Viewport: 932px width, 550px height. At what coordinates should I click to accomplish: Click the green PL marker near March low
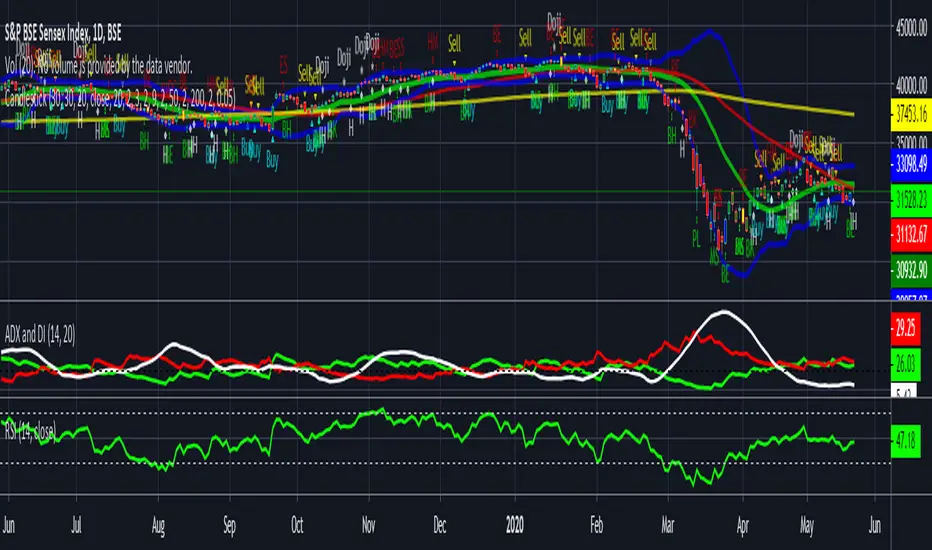(x=696, y=239)
